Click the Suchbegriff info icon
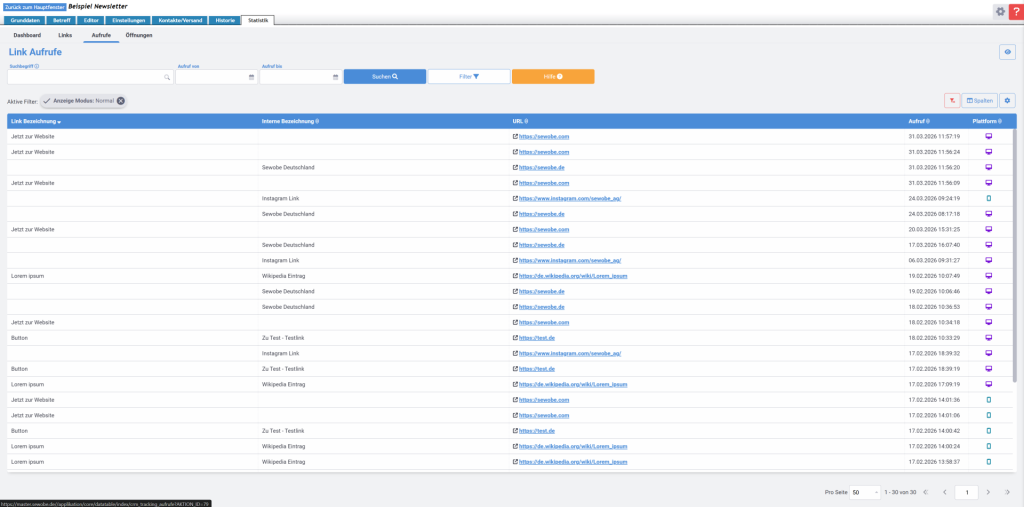This screenshot has width=1024, height=507. [x=37, y=66]
